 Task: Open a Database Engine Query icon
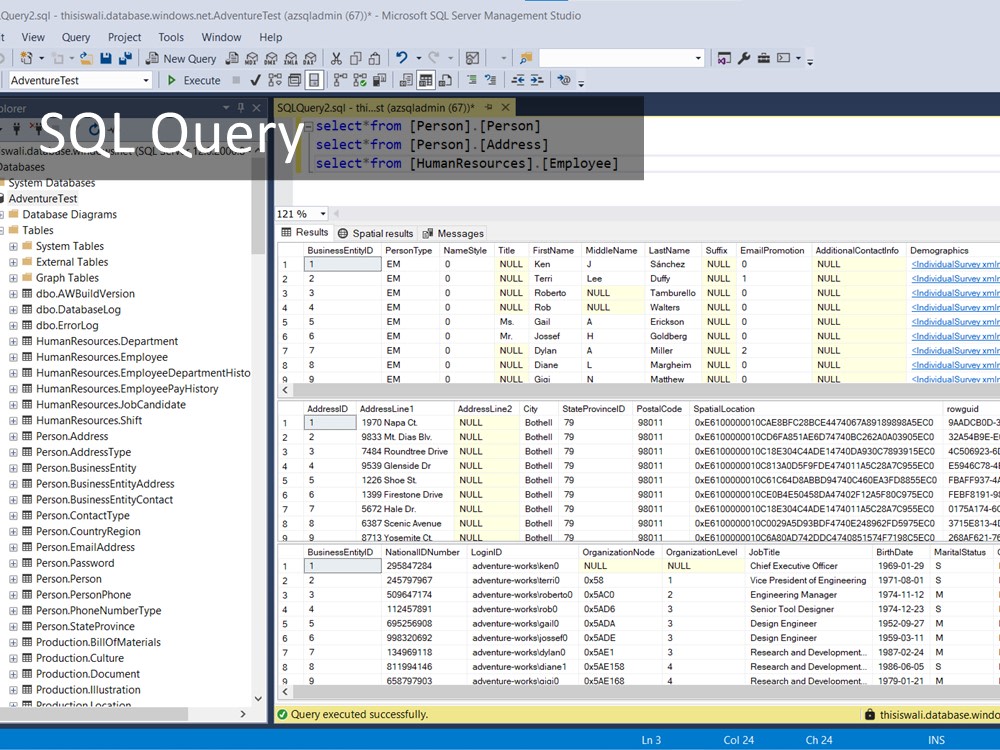[x=232, y=59]
